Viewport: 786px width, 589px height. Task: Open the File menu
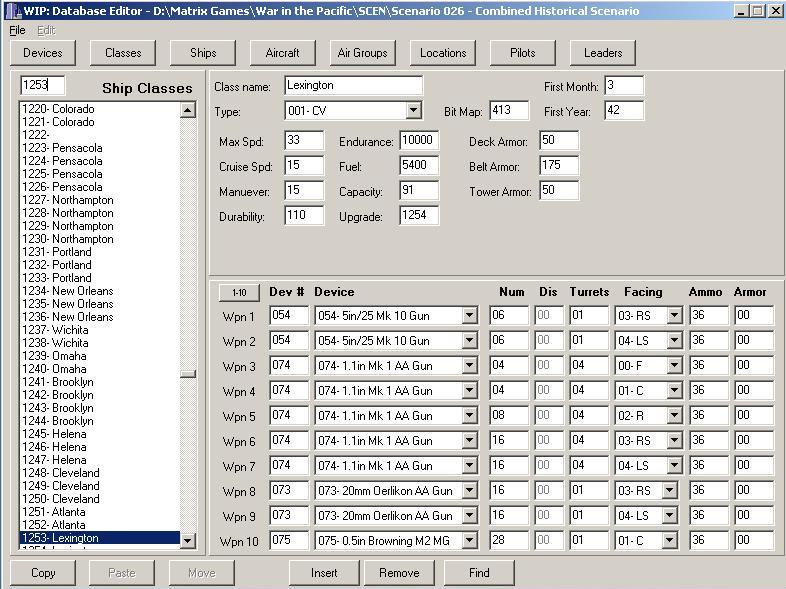click(x=17, y=30)
